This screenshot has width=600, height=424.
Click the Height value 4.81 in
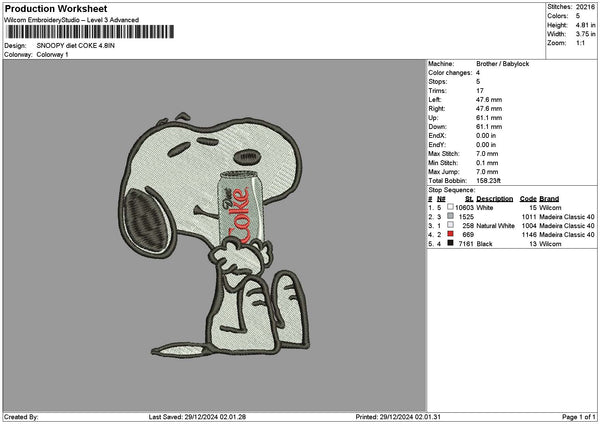(585, 25)
